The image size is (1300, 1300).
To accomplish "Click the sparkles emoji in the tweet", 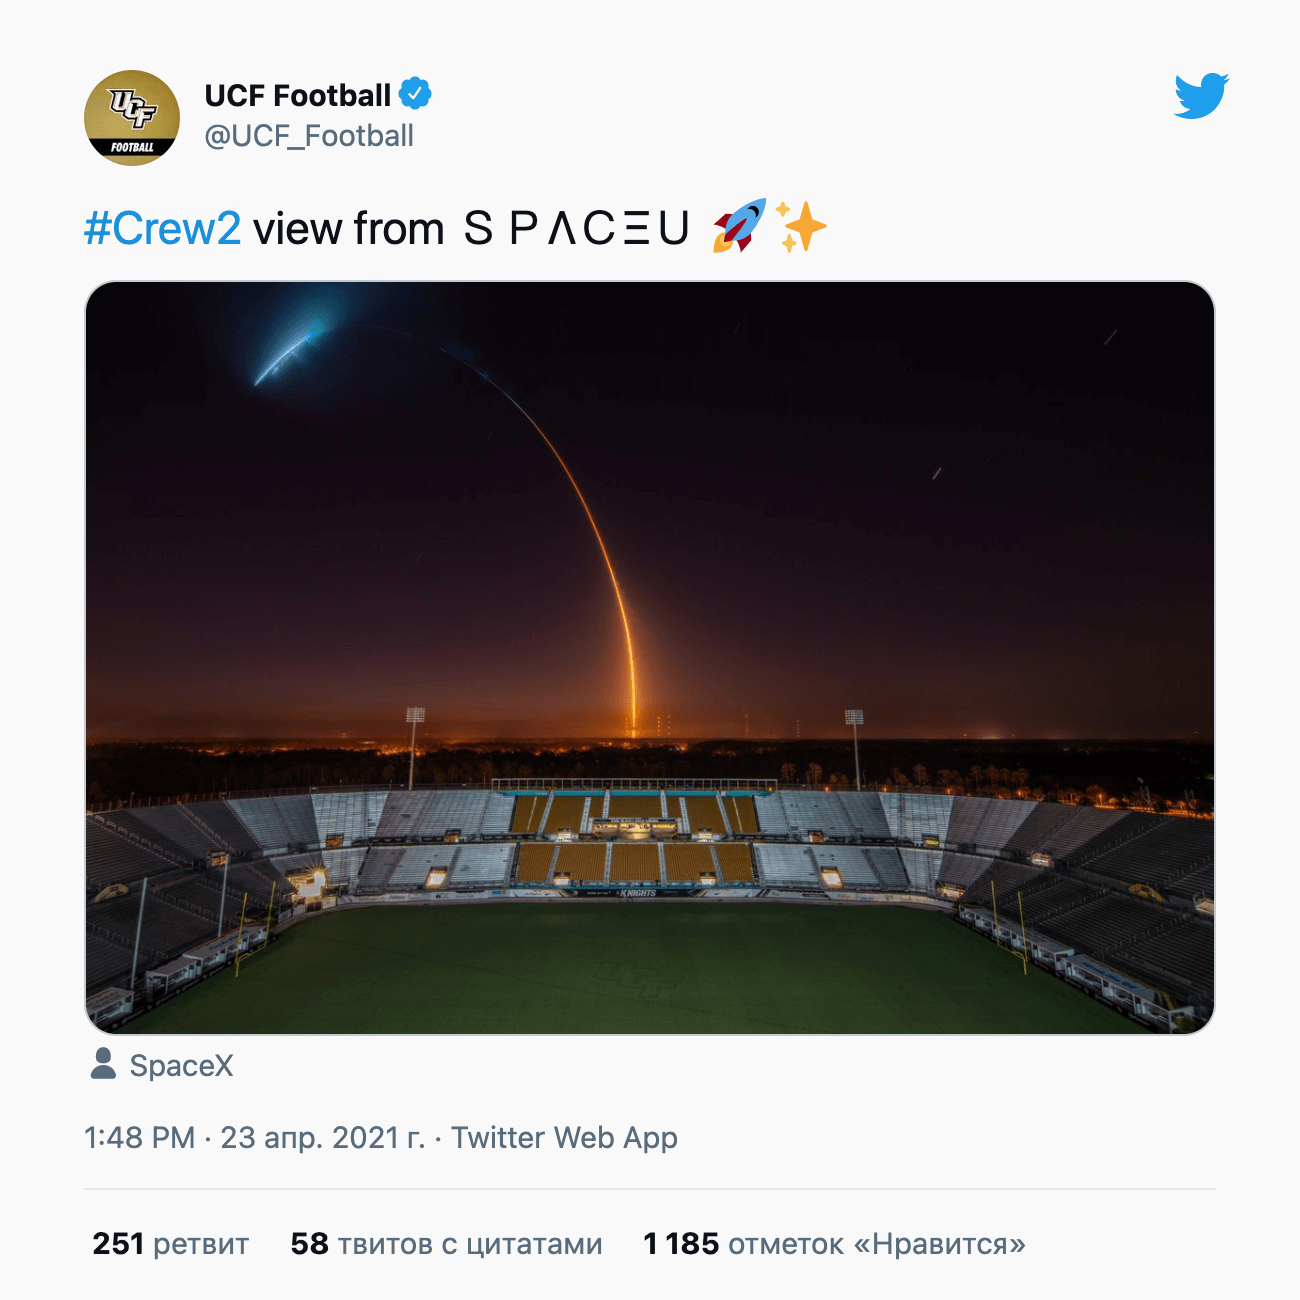I will 803,227.
